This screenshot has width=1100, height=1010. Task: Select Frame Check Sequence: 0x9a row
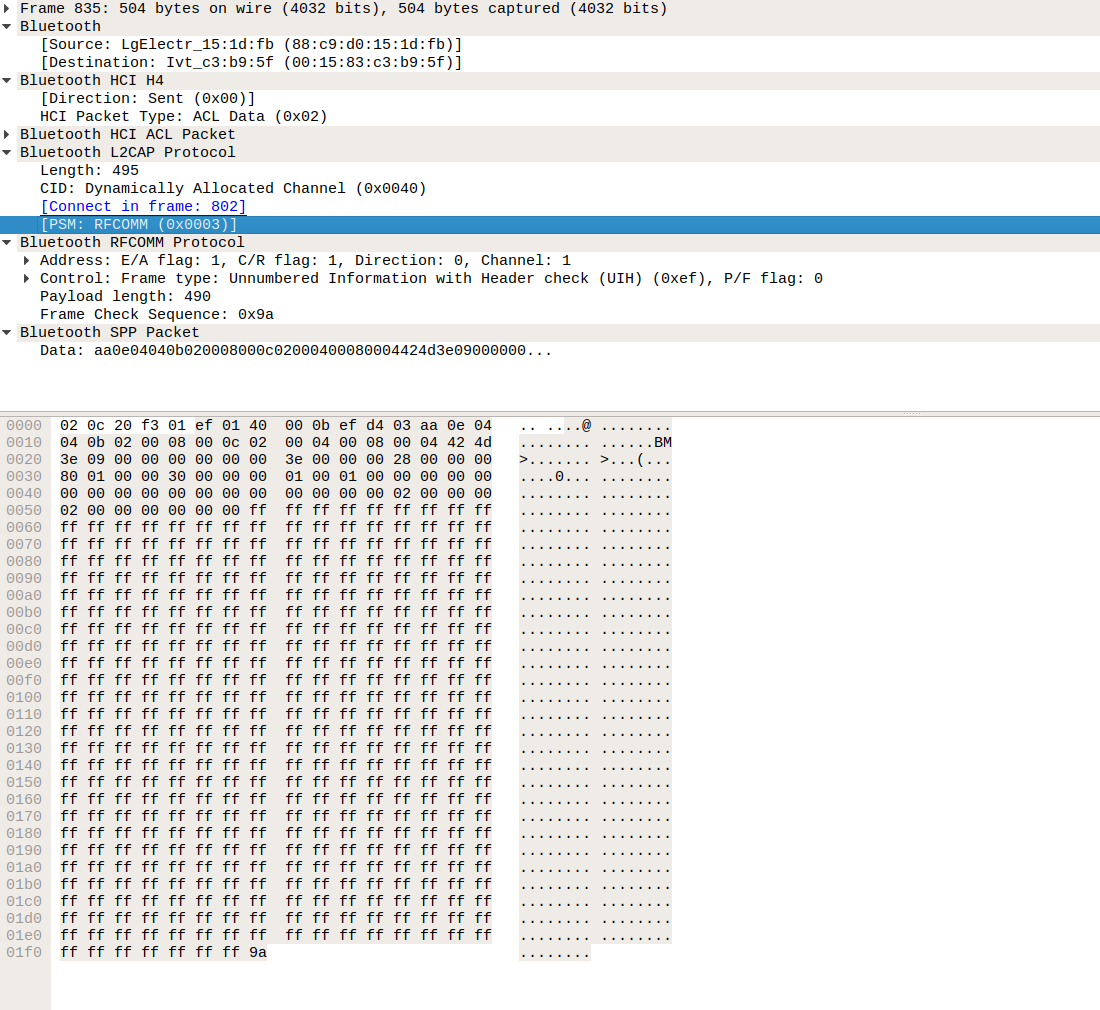coord(156,314)
